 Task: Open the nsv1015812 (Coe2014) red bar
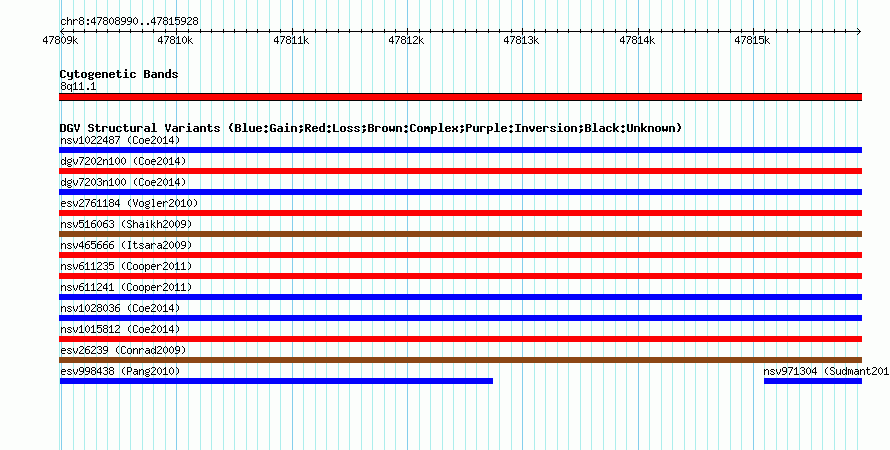[460, 339]
